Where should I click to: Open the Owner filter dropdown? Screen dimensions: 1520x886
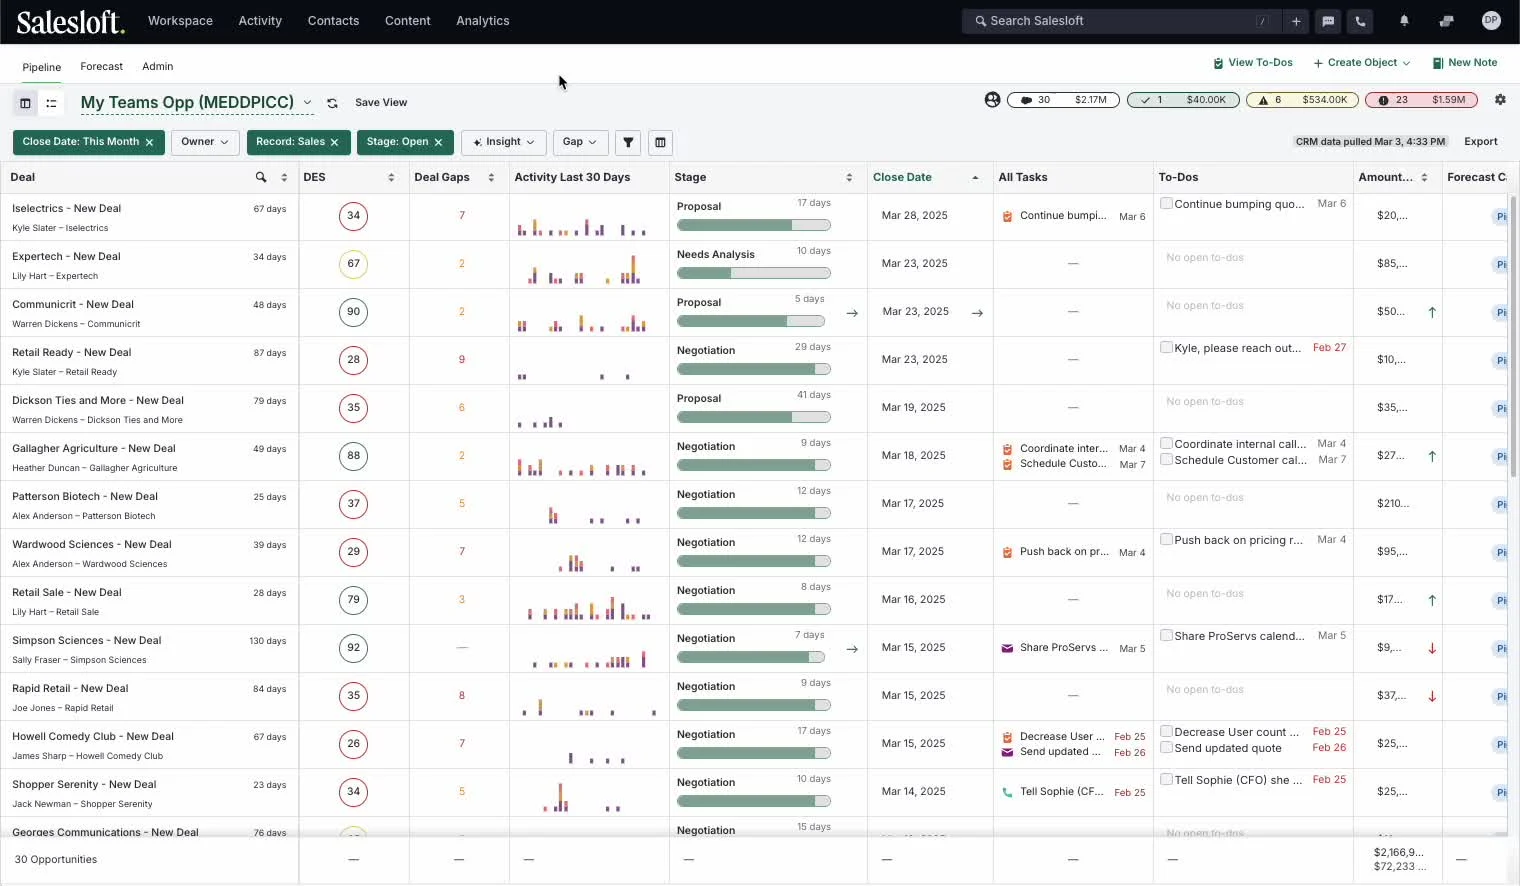pos(205,142)
